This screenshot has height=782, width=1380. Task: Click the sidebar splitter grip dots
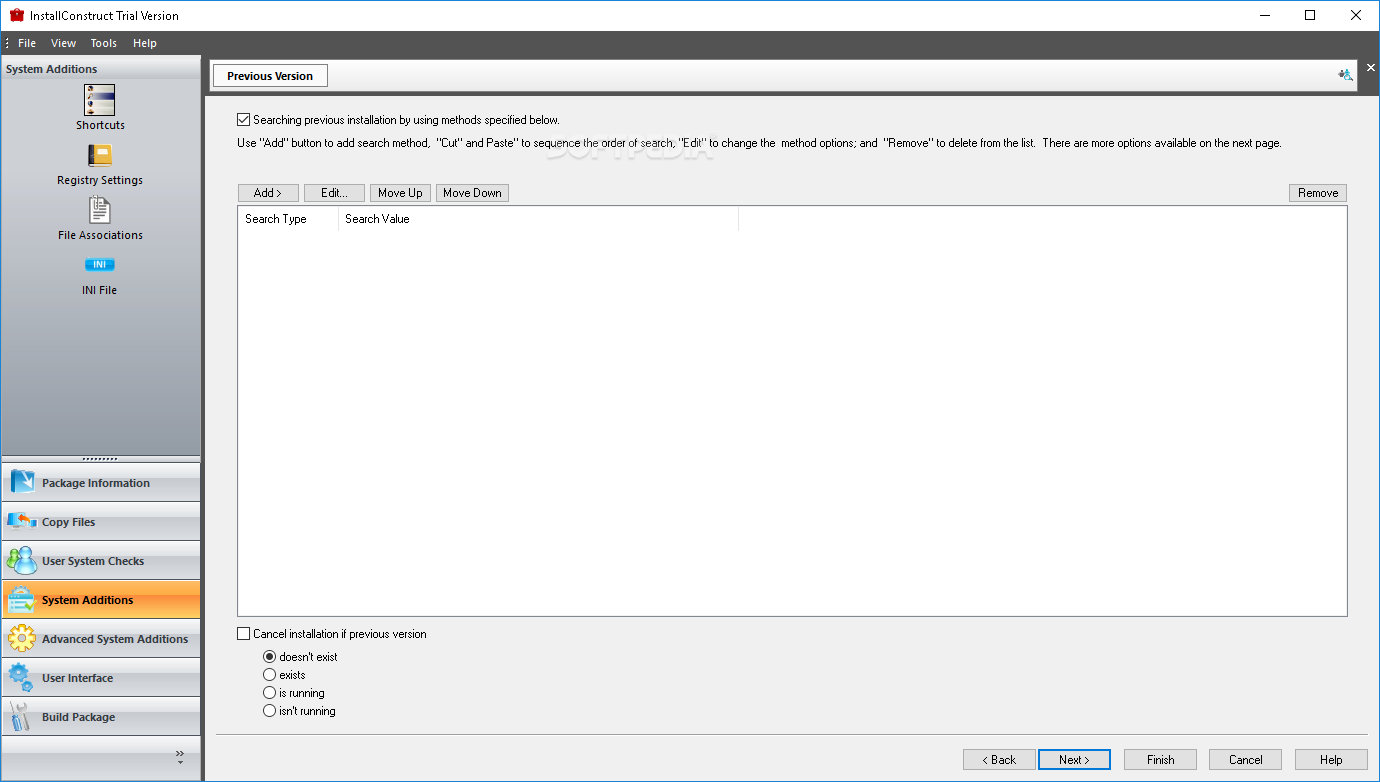[x=100, y=459]
